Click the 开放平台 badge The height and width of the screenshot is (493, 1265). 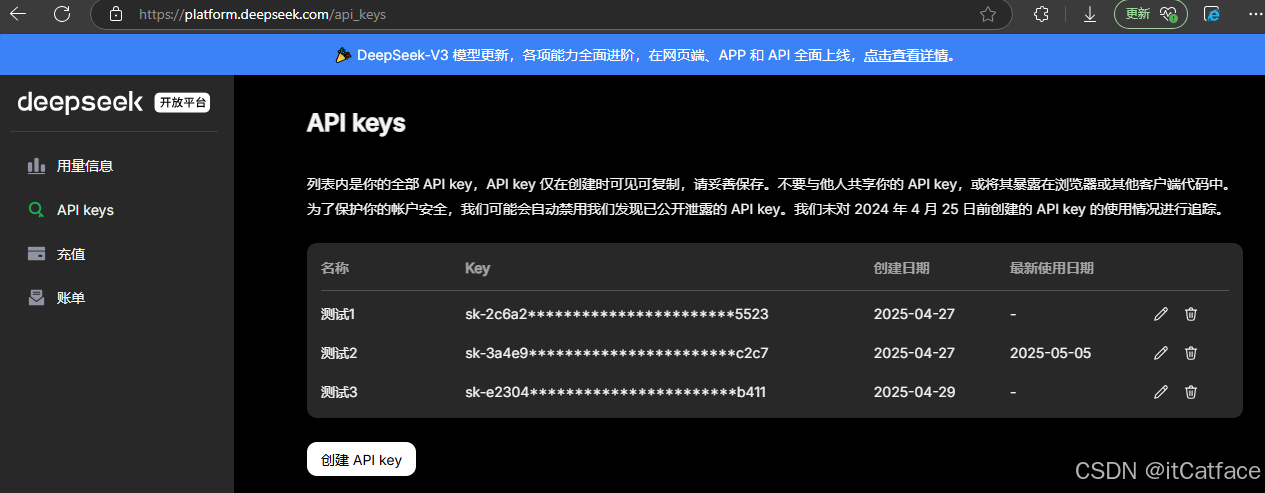point(182,103)
